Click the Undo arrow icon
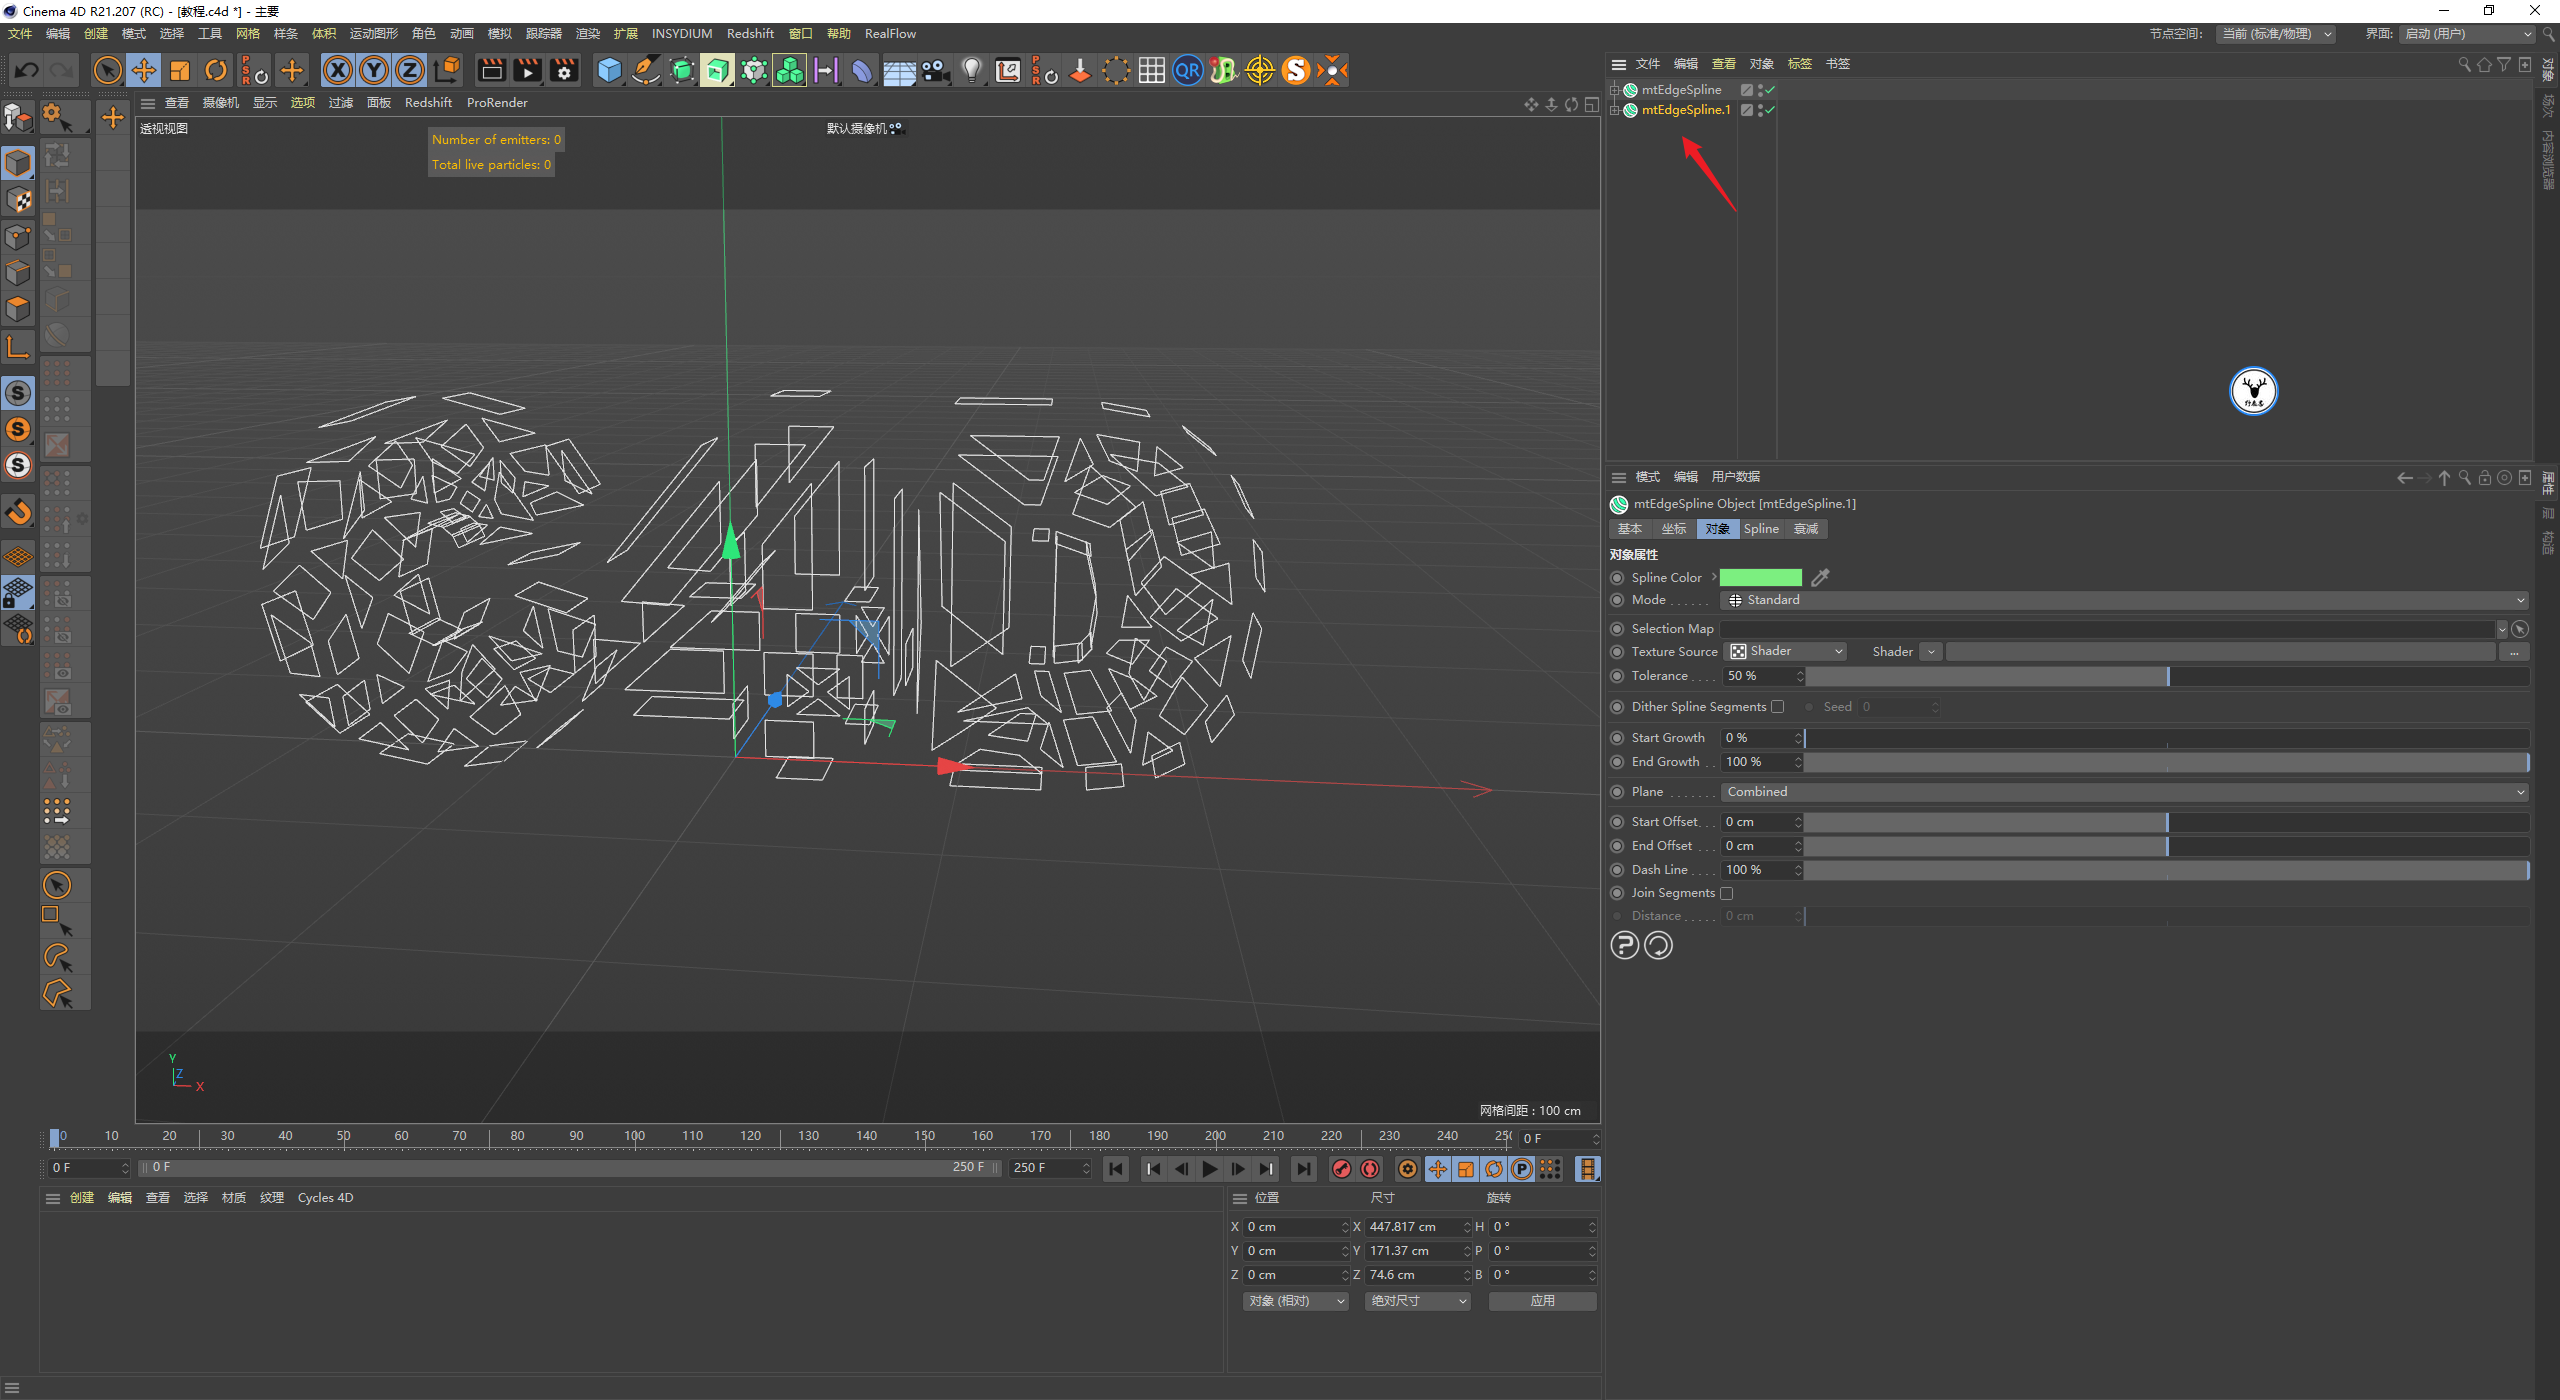Image resolution: width=2560 pixels, height=1400 pixels. [x=27, y=70]
